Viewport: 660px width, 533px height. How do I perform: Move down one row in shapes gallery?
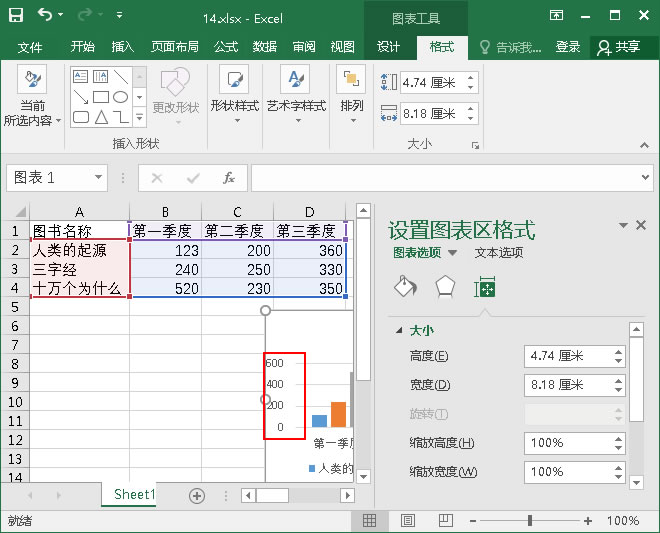(140, 97)
